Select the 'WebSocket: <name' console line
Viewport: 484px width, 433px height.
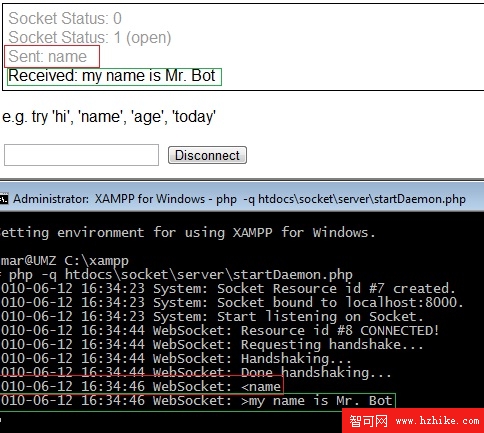pos(141,387)
